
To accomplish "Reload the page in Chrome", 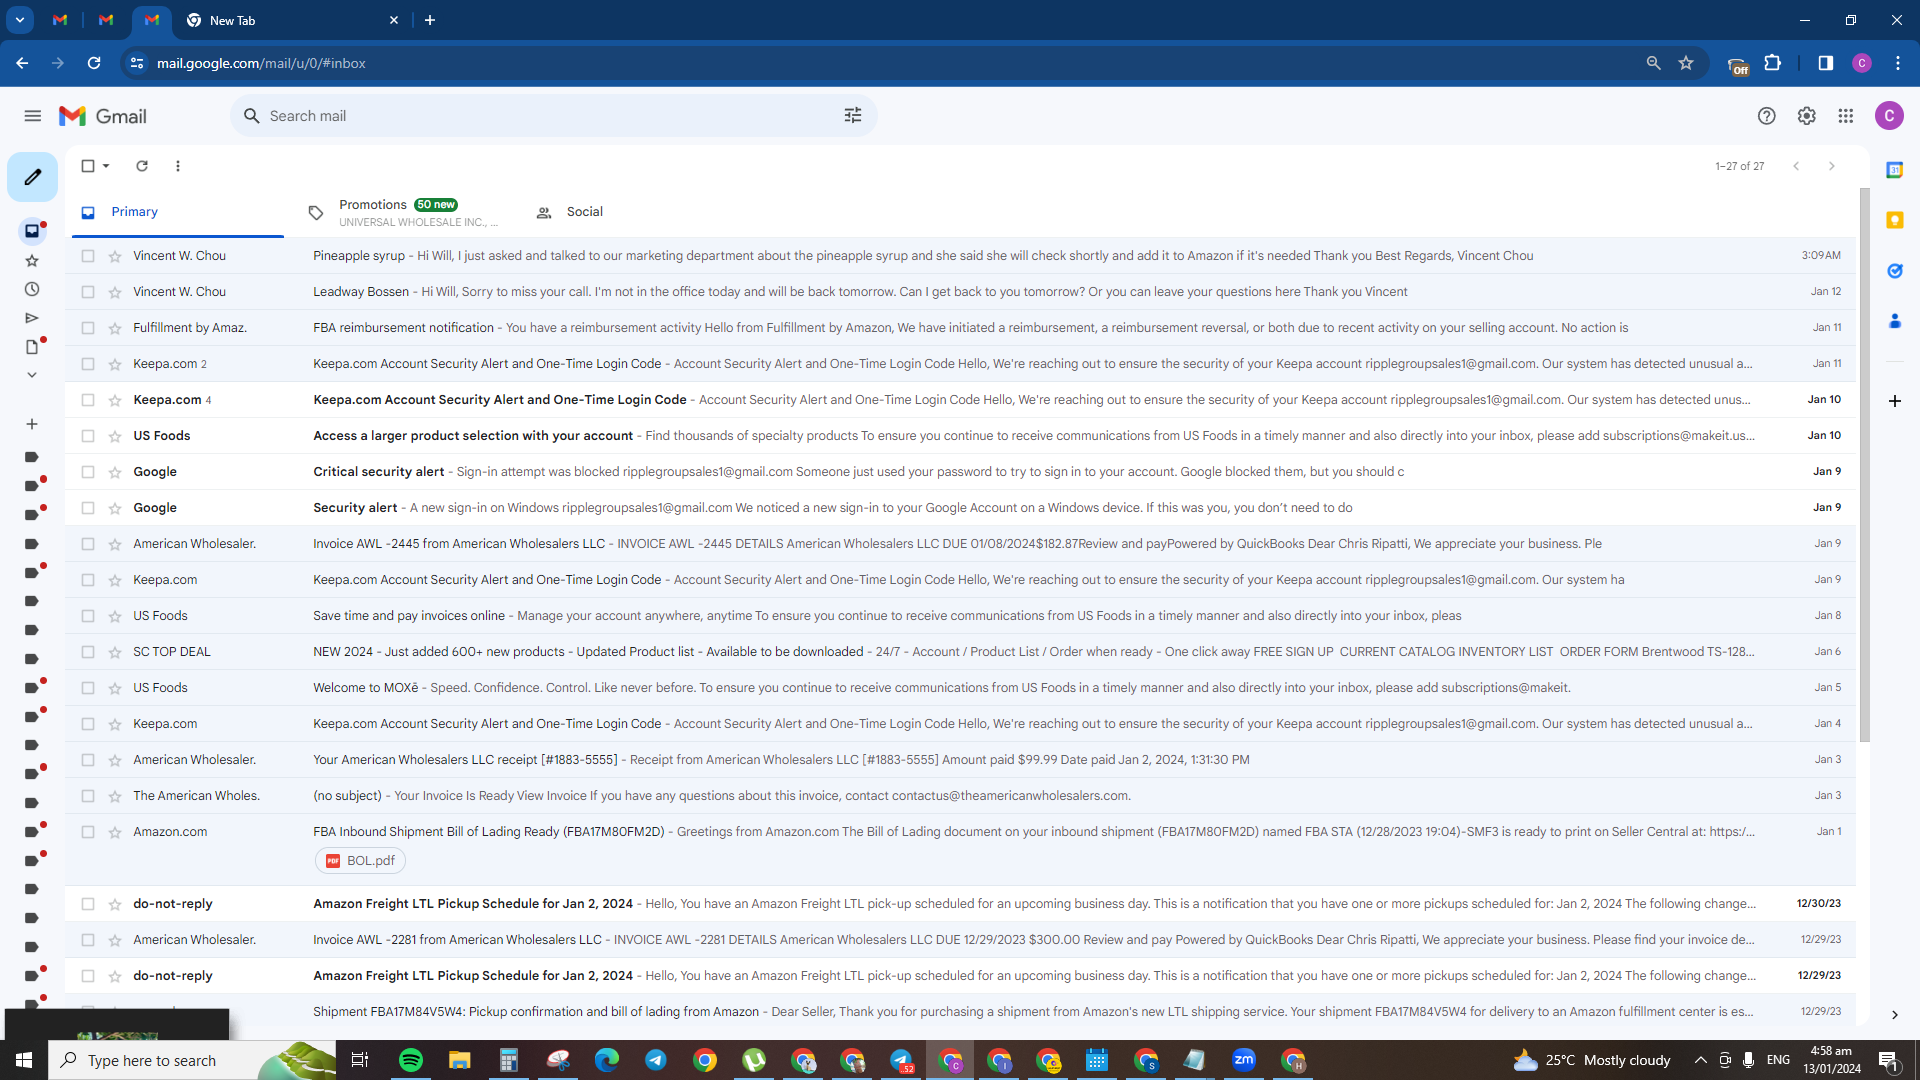I will pos(94,63).
